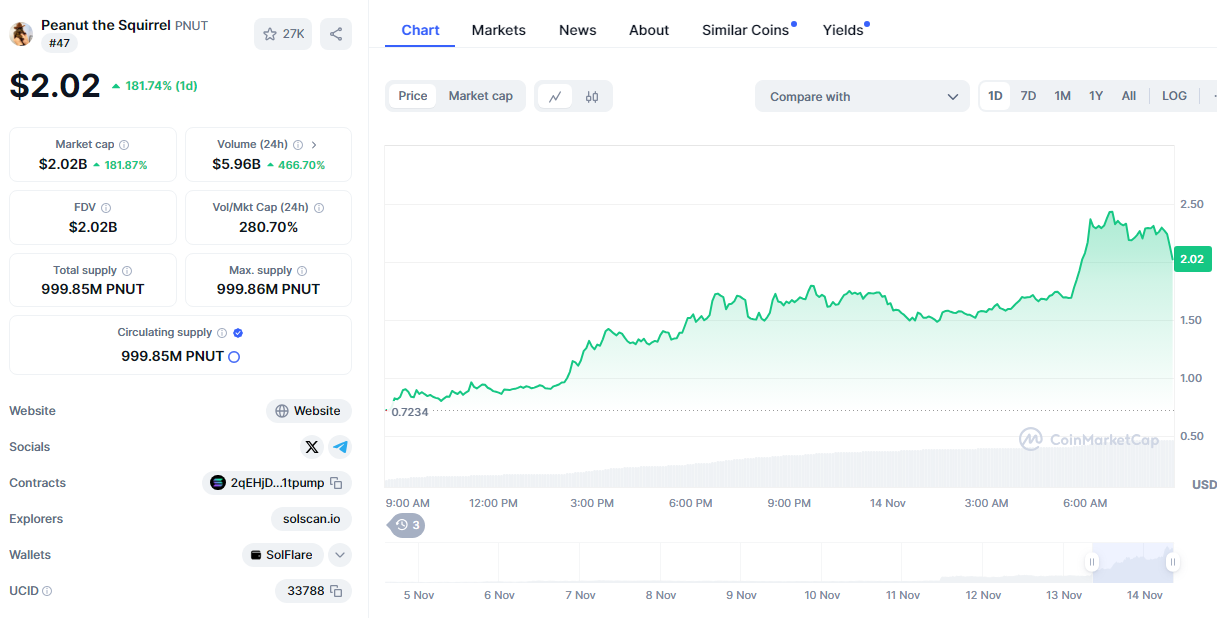This screenshot has width=1217, height=618.
Task: Click the Circulating supply info icon
Action: [222, 333]
